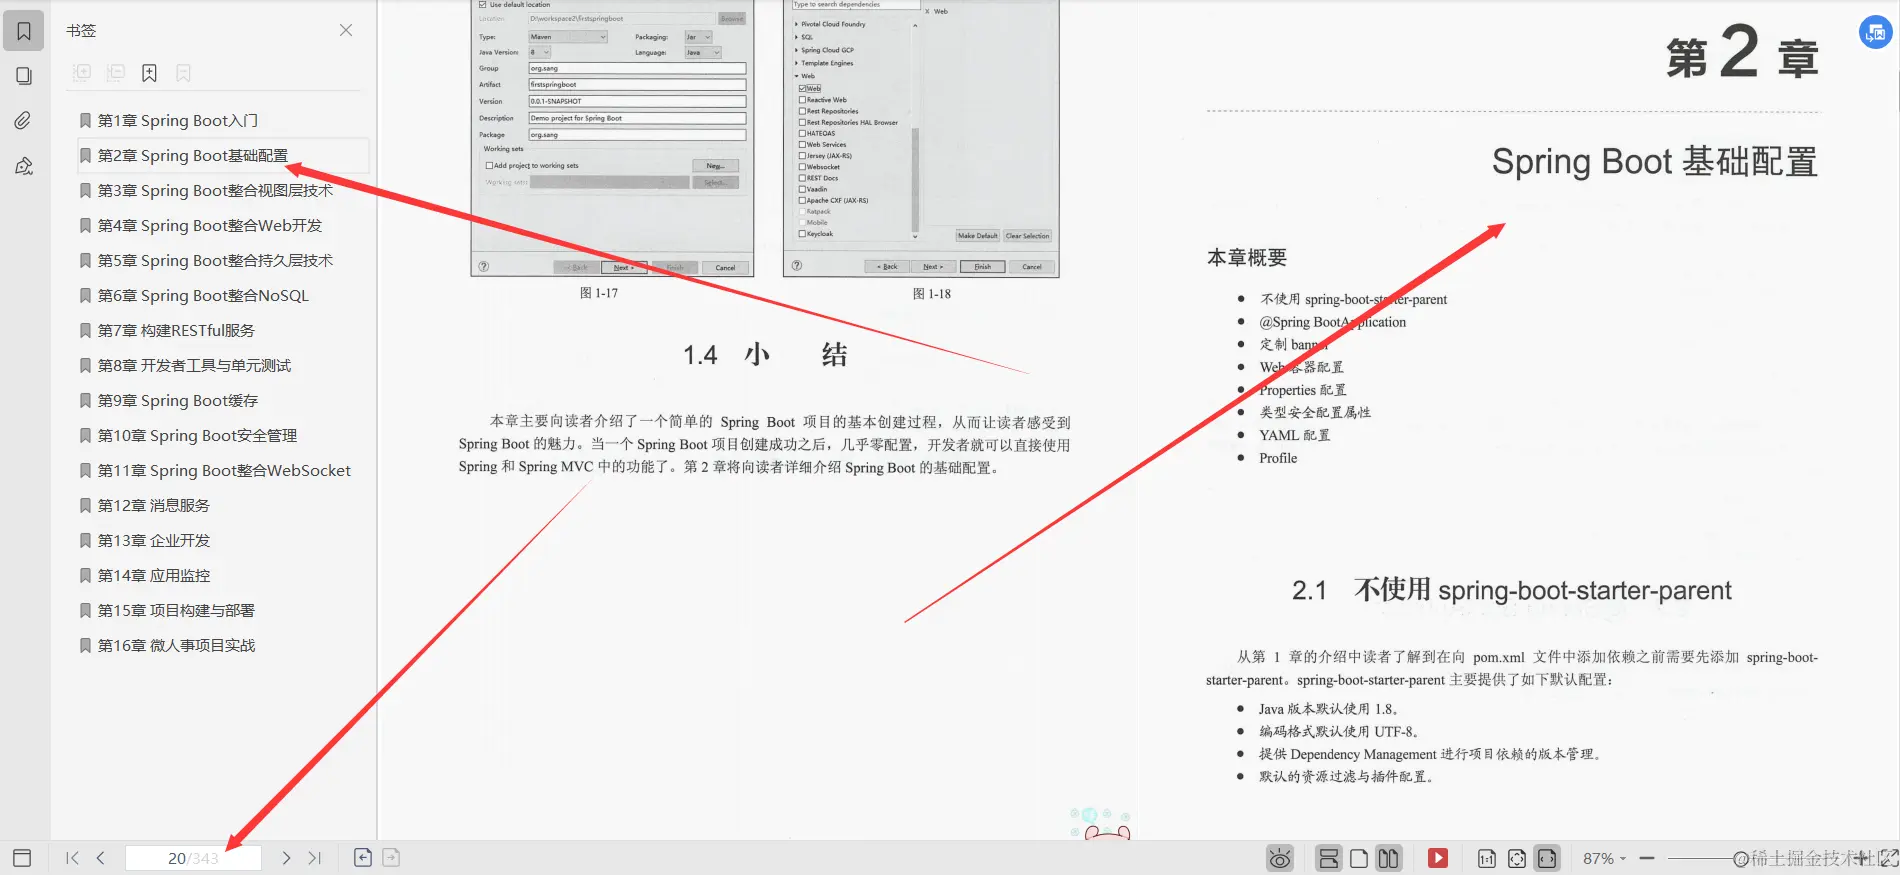The width and height of the screenshot is (1900, 875).
Task: Enable continuous scrolling page layout
Action: (x=1329, y=858)
